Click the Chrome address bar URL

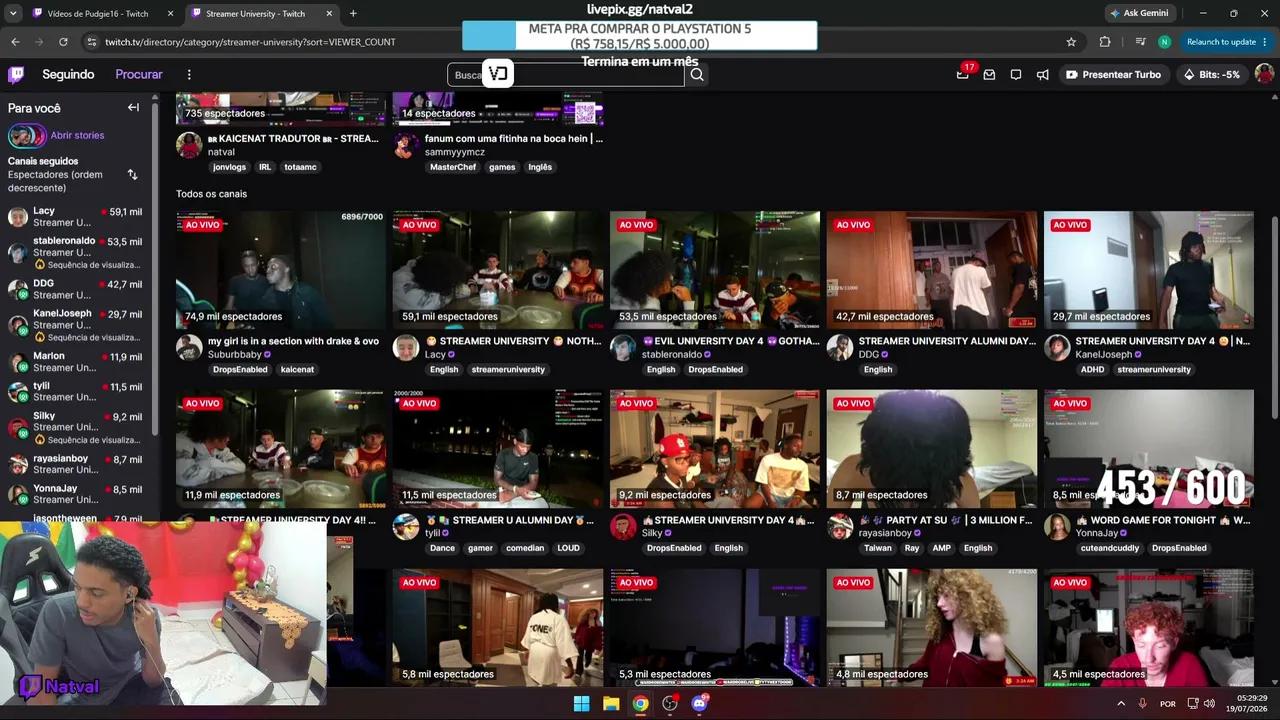pos(250,42)
